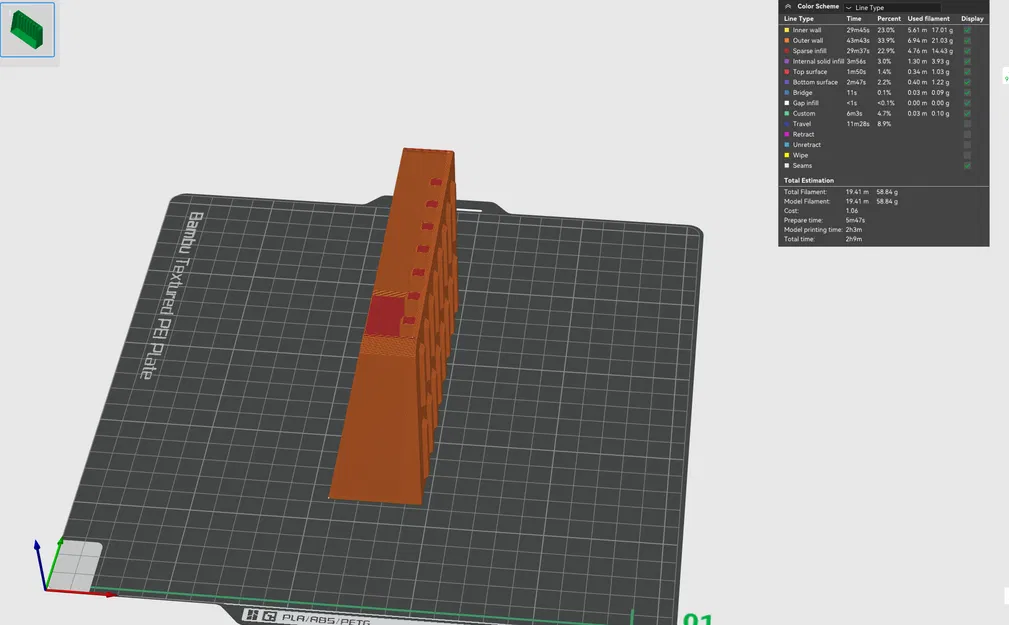Image resolution: width=1009 pixels, height=625 pixels.
Task: Click the dark blue Travel swatch
Action: (786, 124)
